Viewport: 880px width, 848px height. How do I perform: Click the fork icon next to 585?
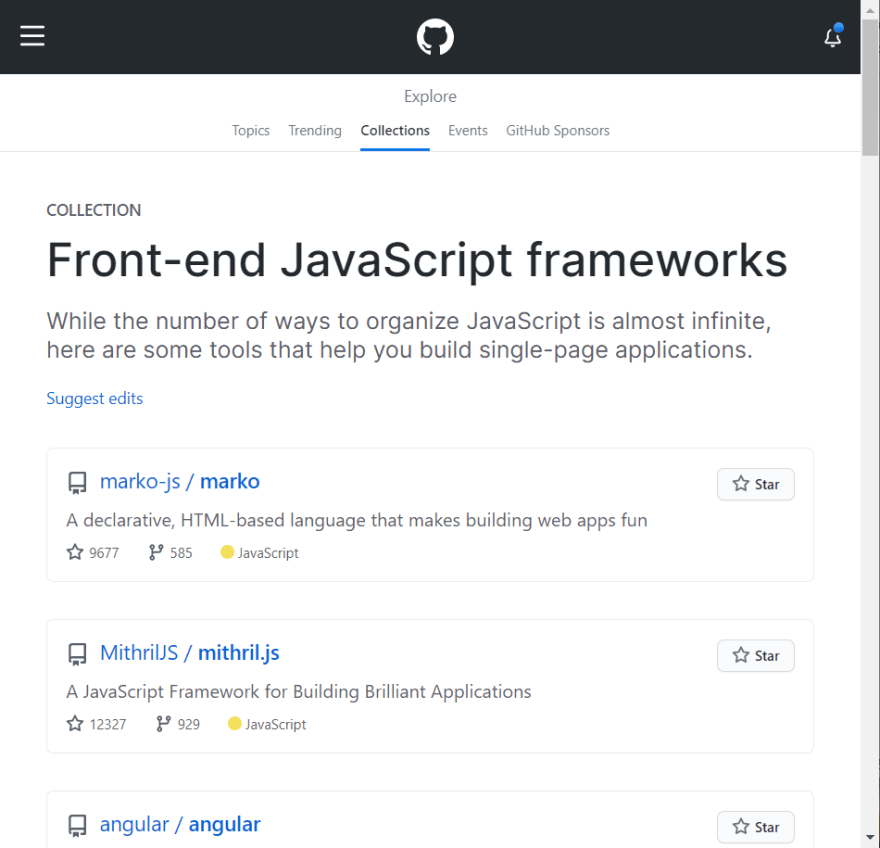[155, 552]
